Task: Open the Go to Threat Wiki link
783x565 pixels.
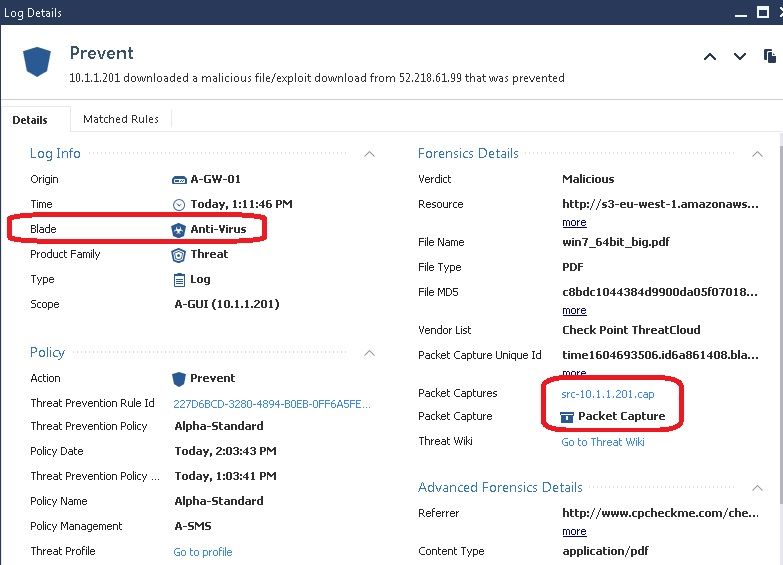Action: click(x=603, y=442)
